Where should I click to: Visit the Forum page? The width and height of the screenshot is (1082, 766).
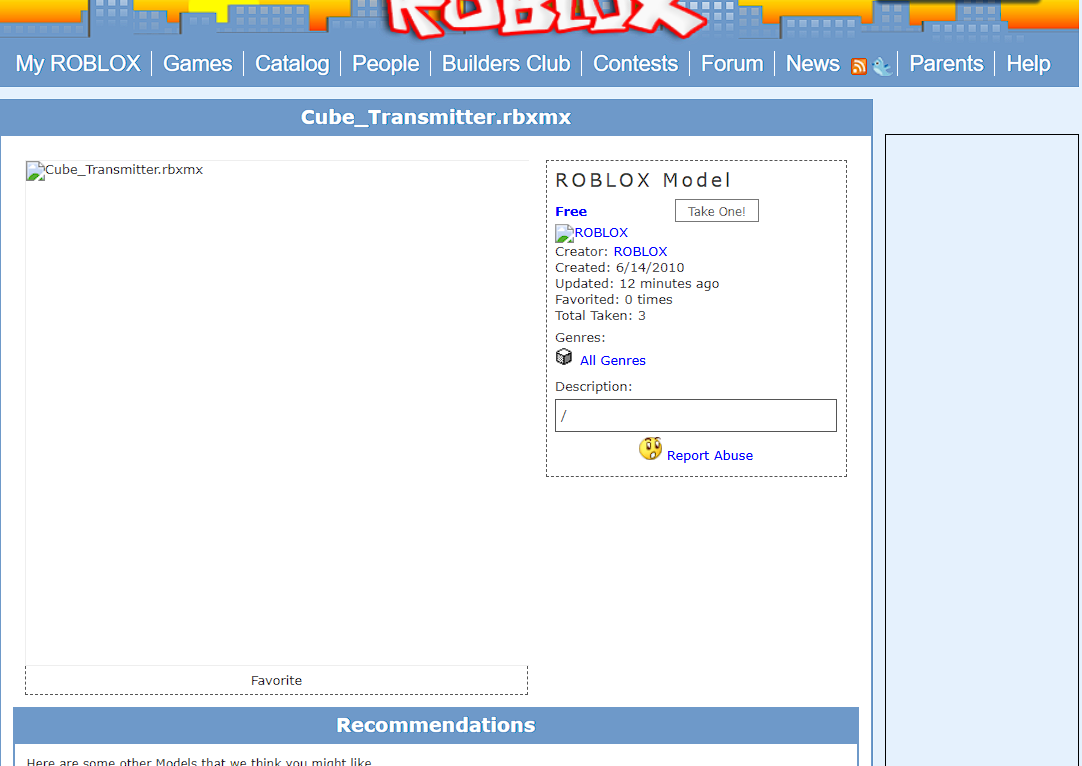click(731, 64)
